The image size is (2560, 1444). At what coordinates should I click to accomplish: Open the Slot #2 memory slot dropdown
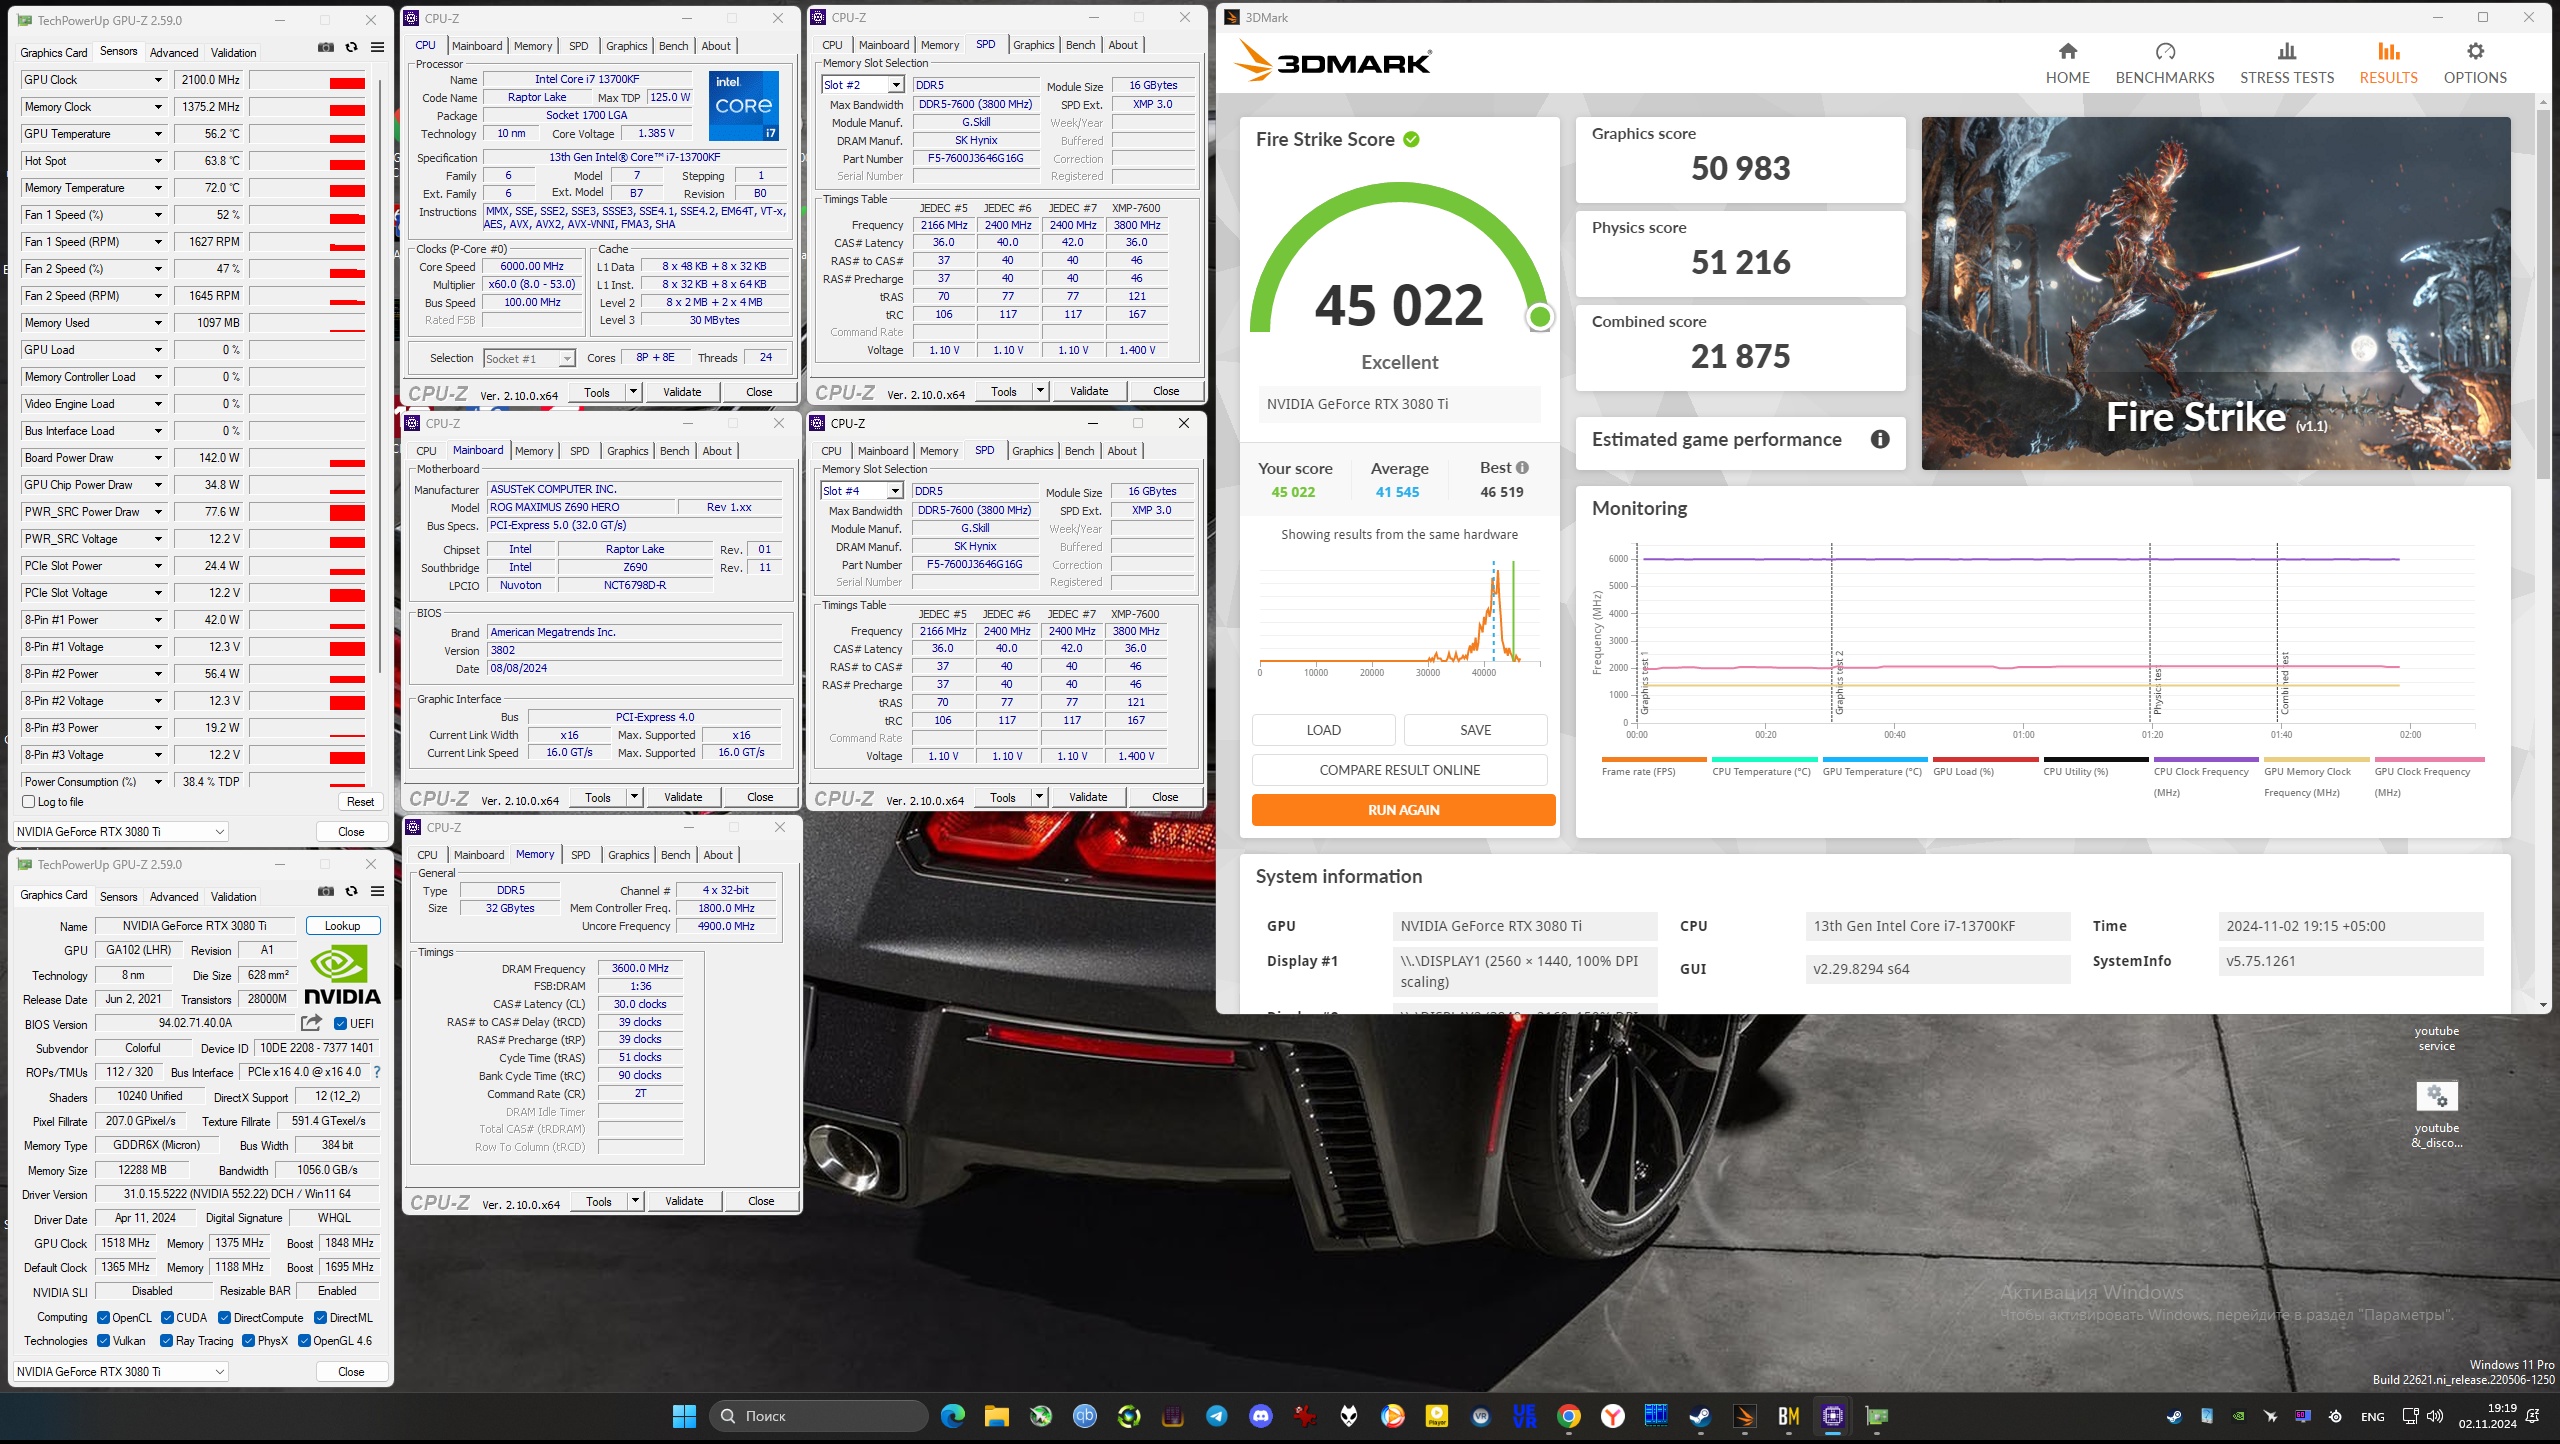863,85
